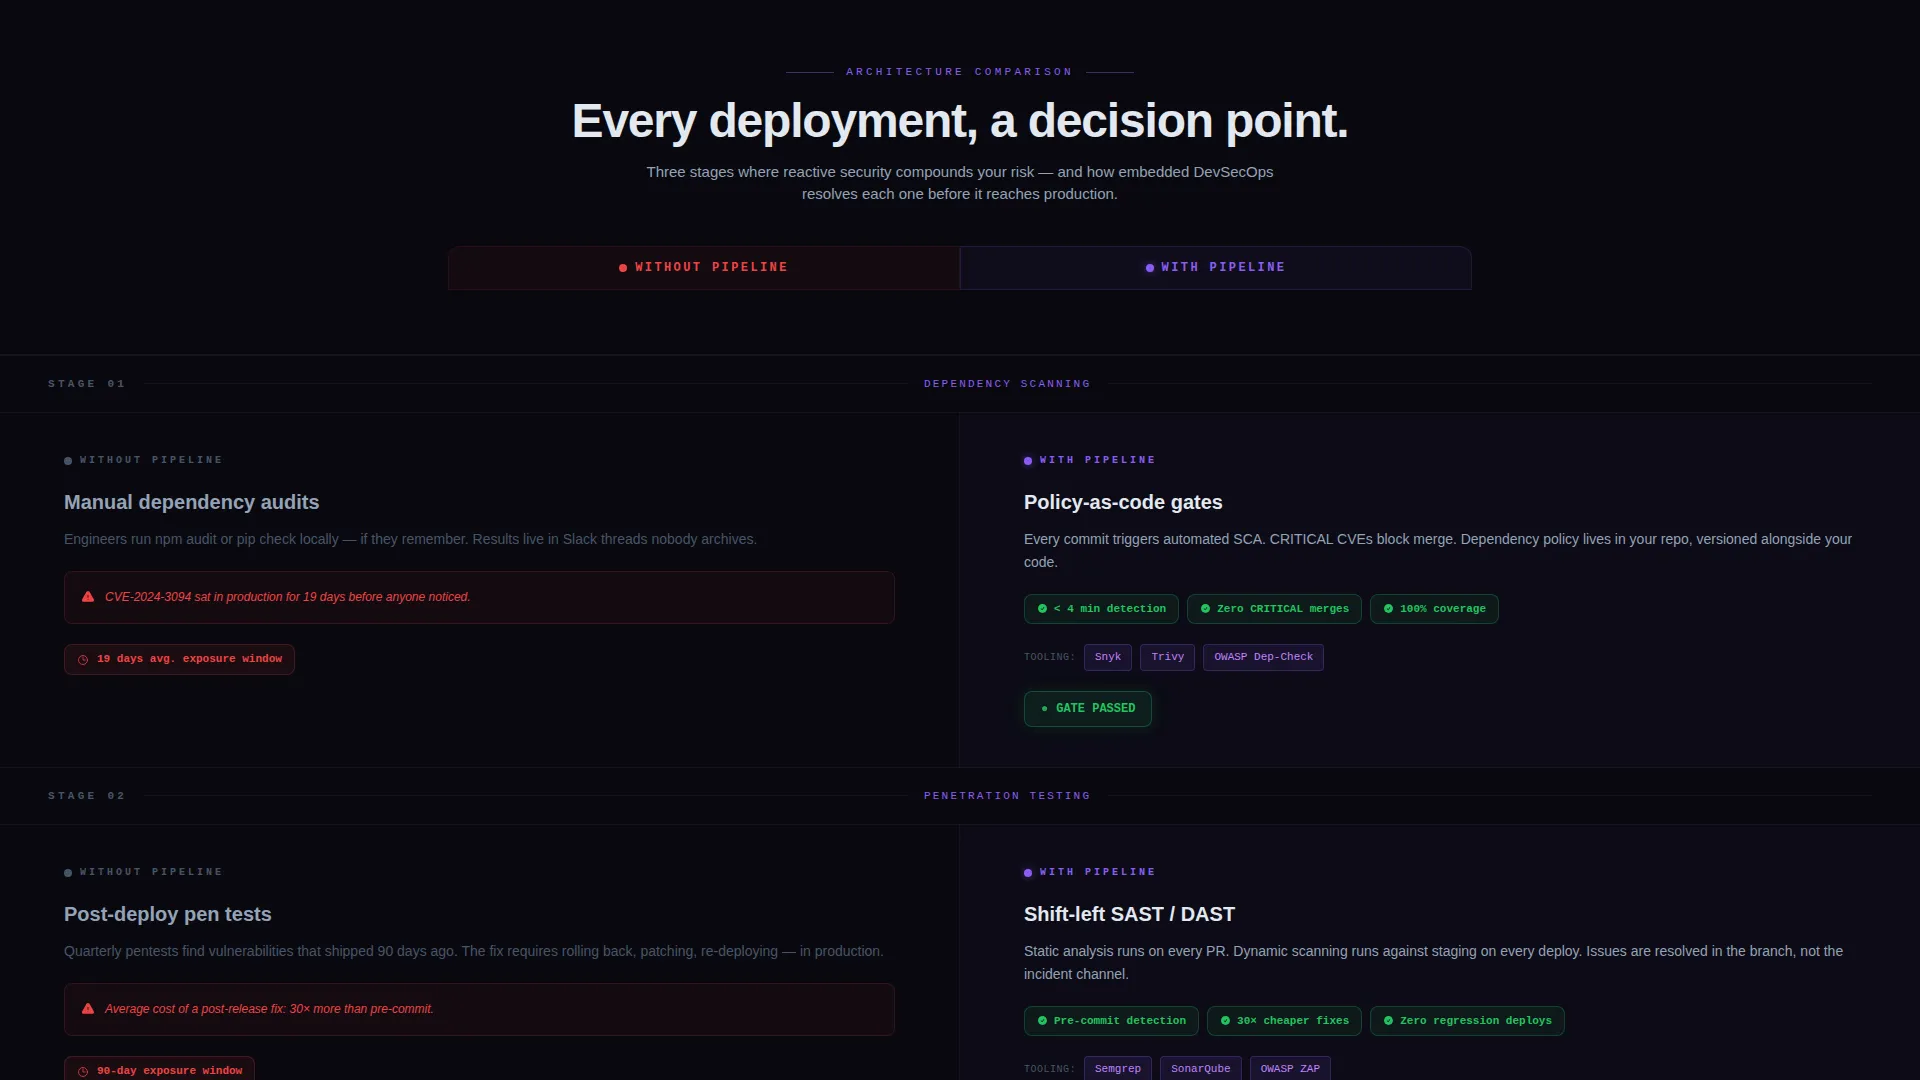Click the warning triangle icon beside post-release fix cost alert
The height and width of the screenshot is (1080, 1920).
[x=88, y=1009]
